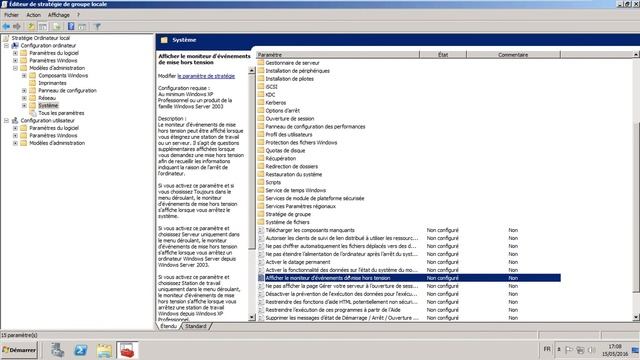Click the Filter funnel toolbar icon
This screenshot has width=640, height=360.
[98, 27]
